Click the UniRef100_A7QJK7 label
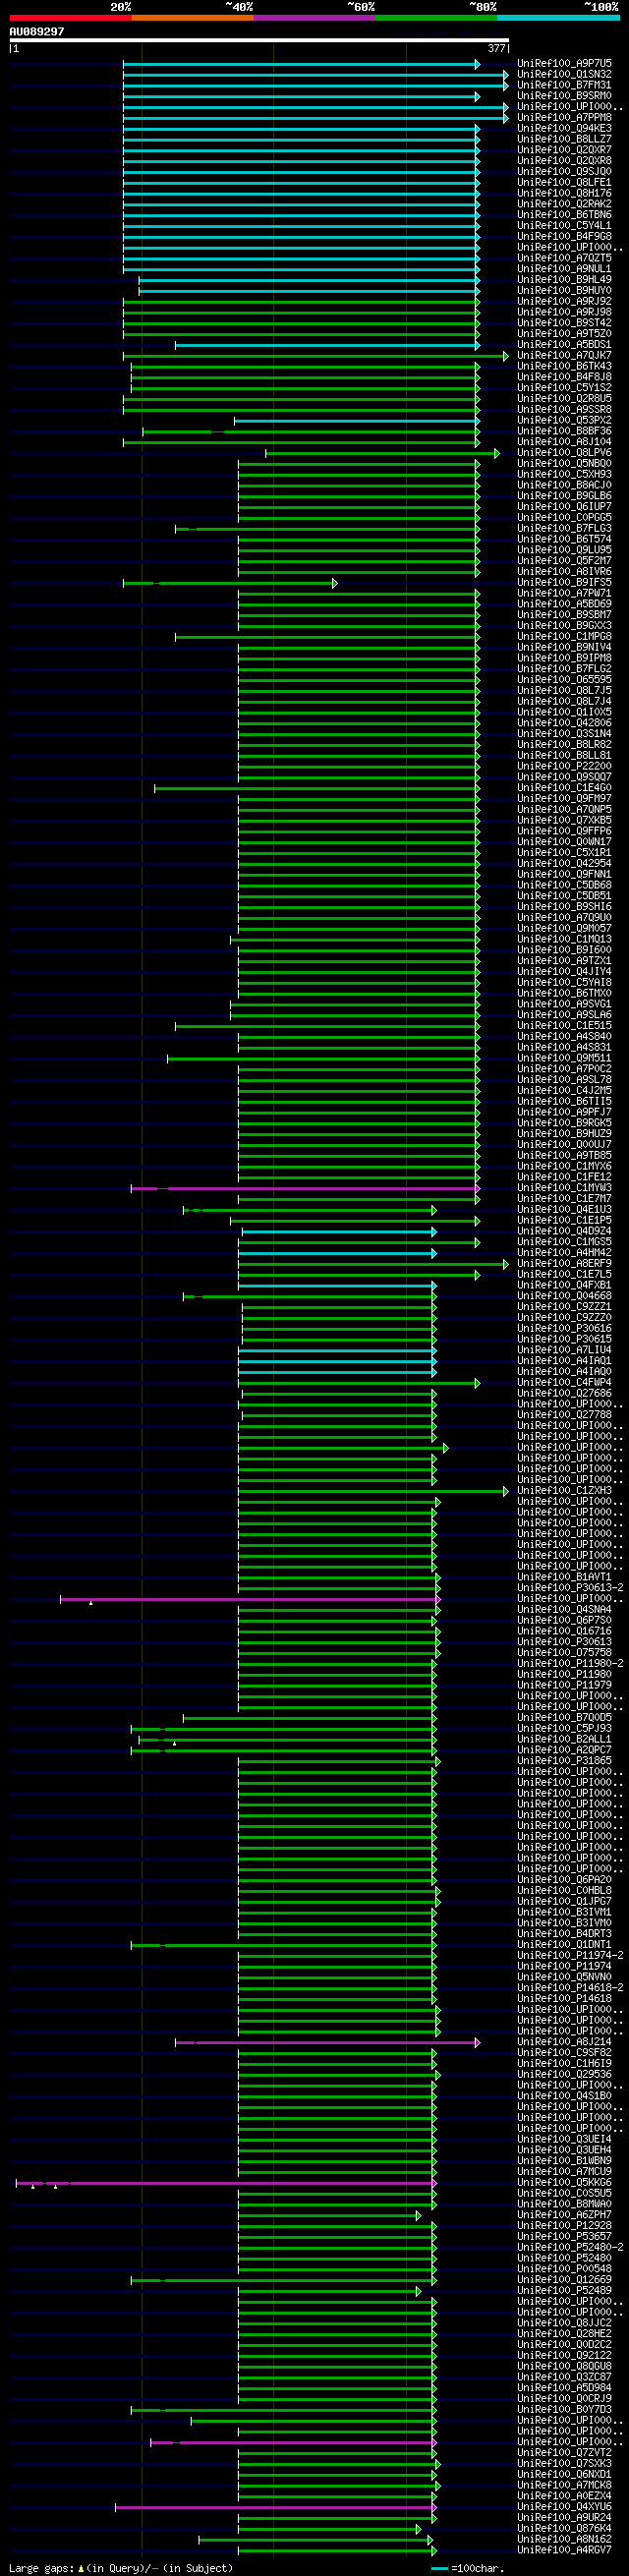Viewport: 629px width, 2576px height. click(564, 355)
